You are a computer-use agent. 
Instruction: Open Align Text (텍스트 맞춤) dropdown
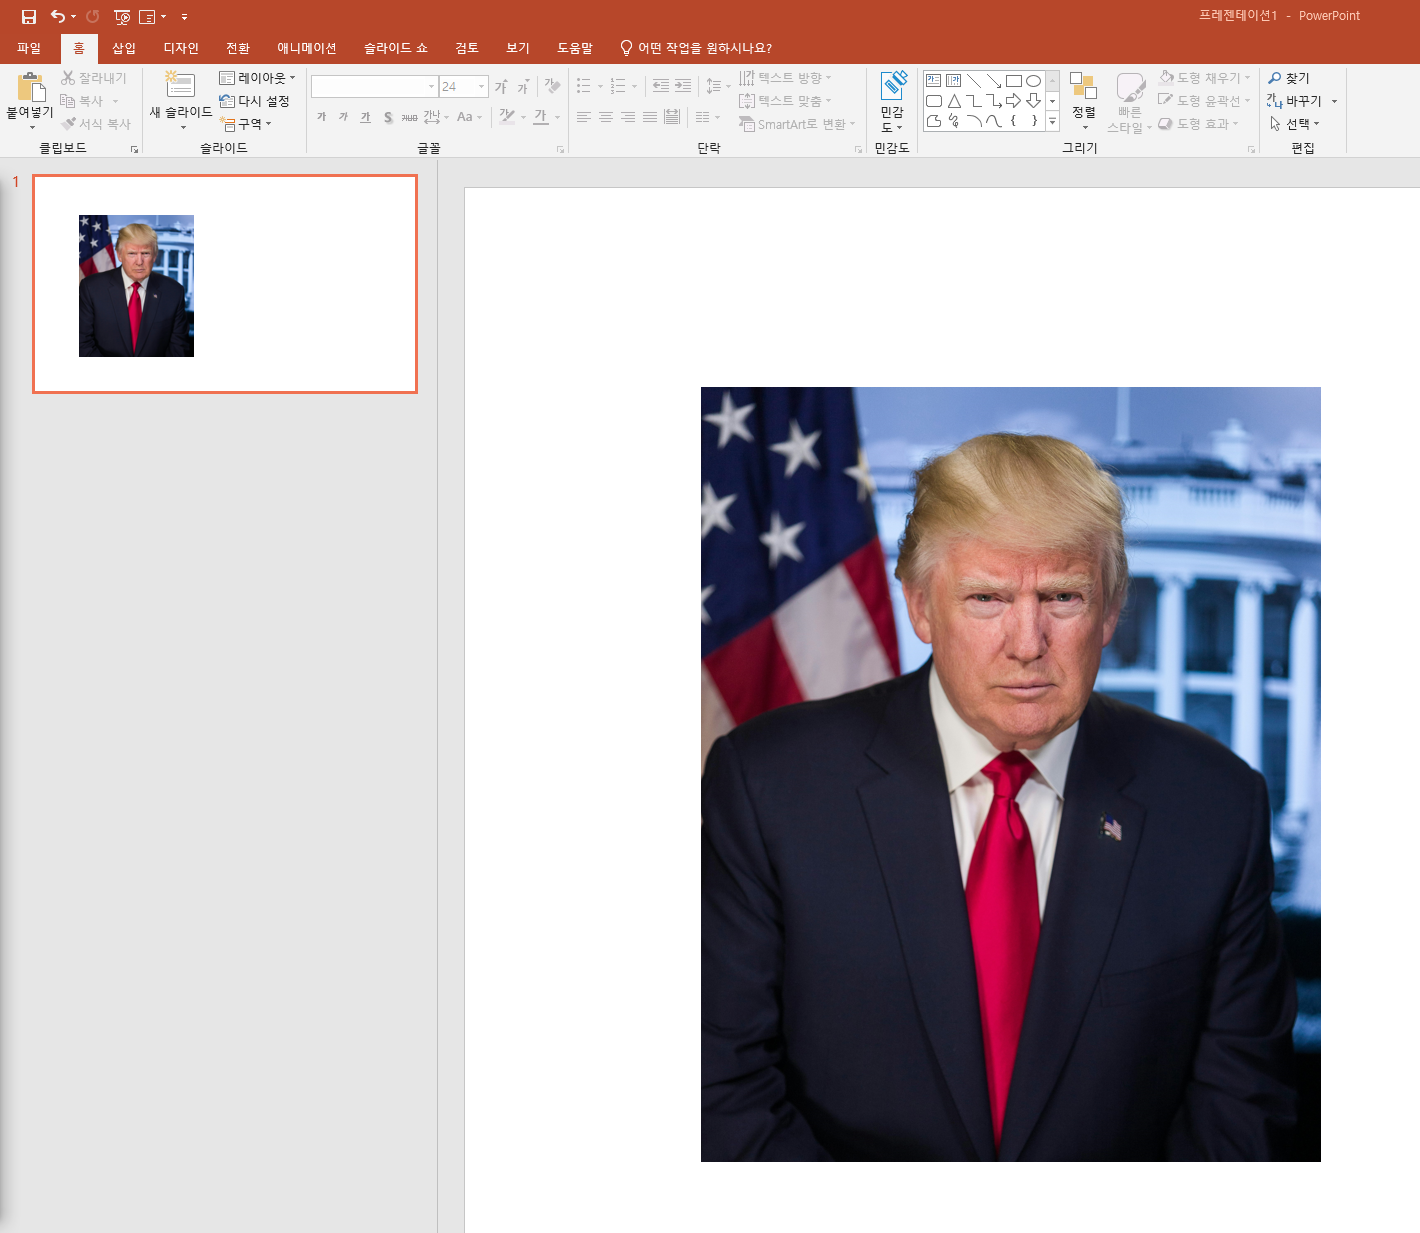tap(785, 101)
